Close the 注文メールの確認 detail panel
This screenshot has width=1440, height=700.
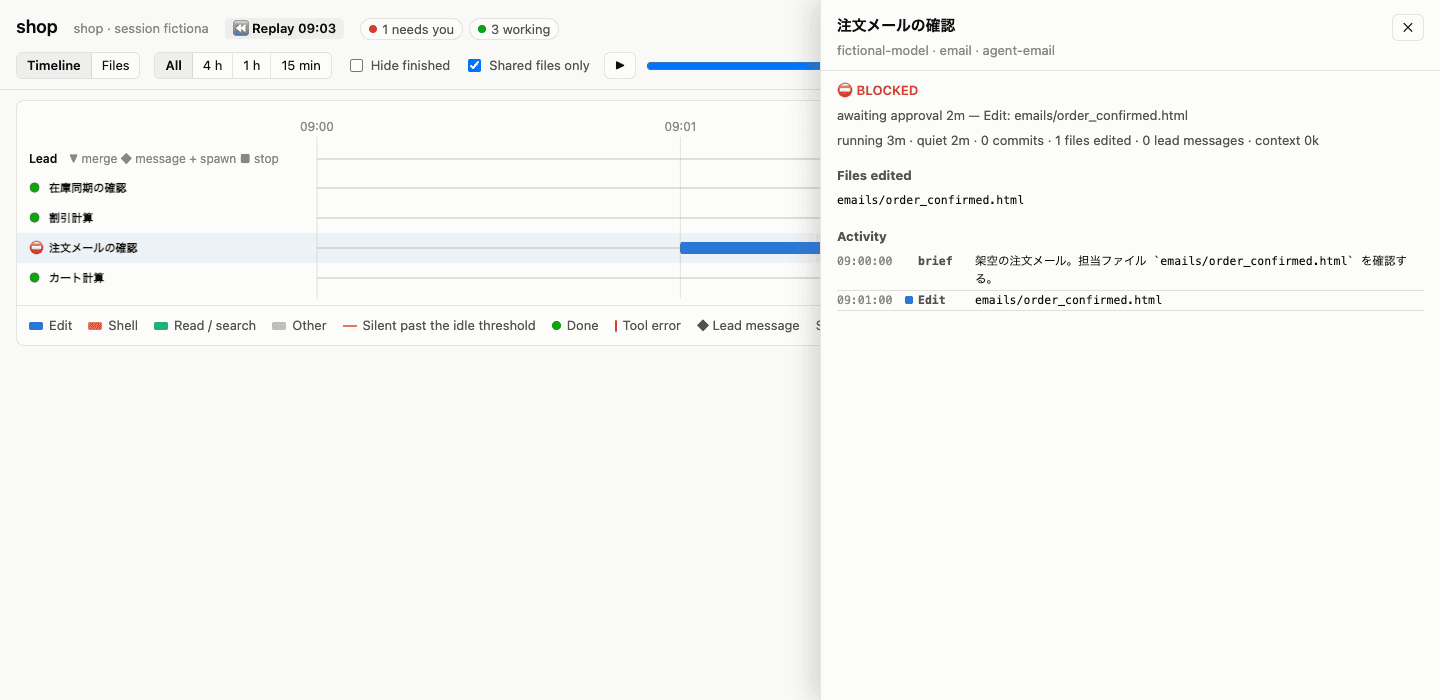point(1407,28)
